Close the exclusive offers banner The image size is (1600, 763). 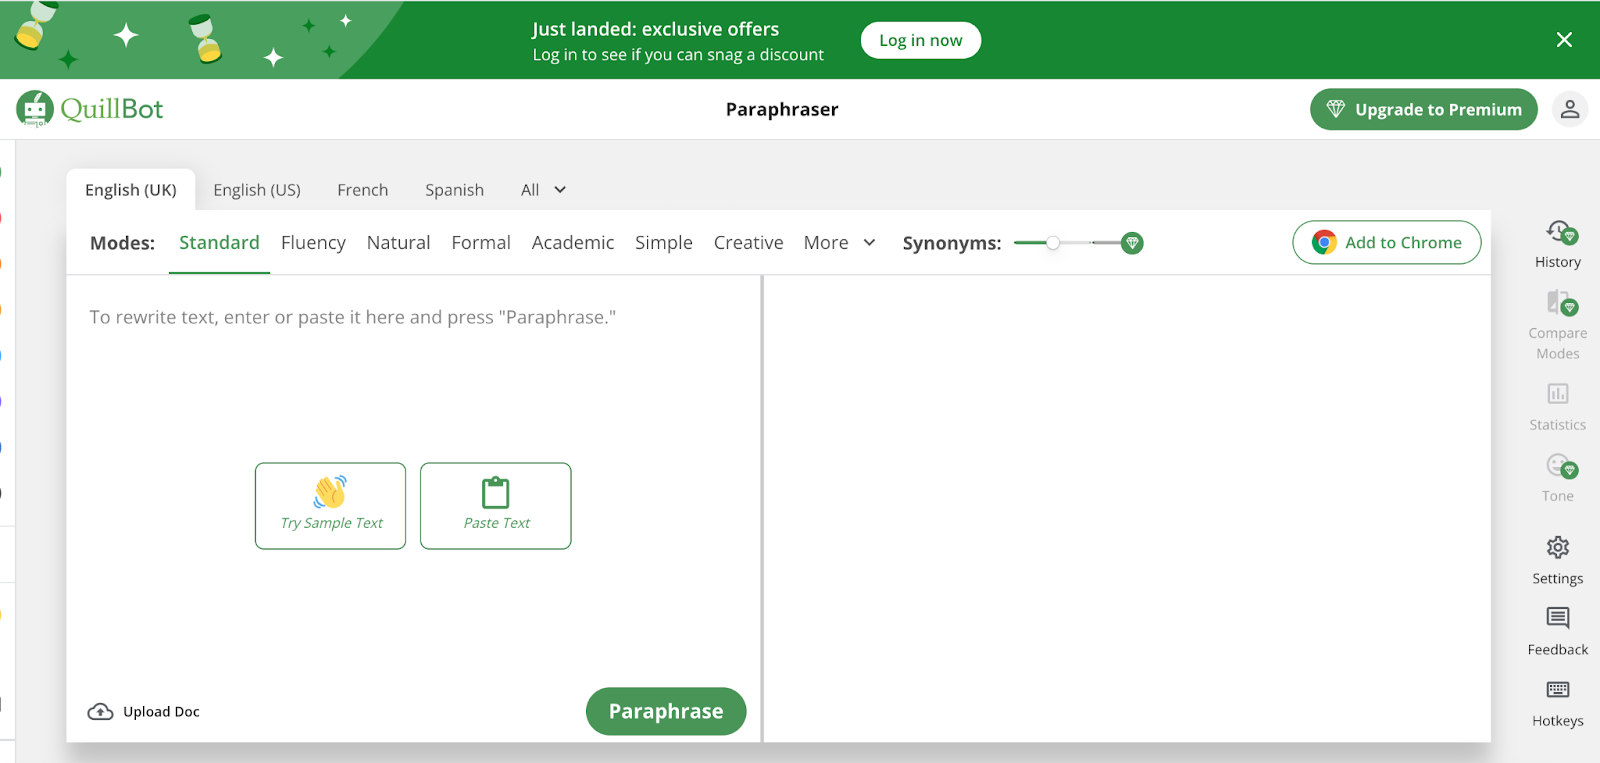pyautogui.click(x=1564, y=39)
